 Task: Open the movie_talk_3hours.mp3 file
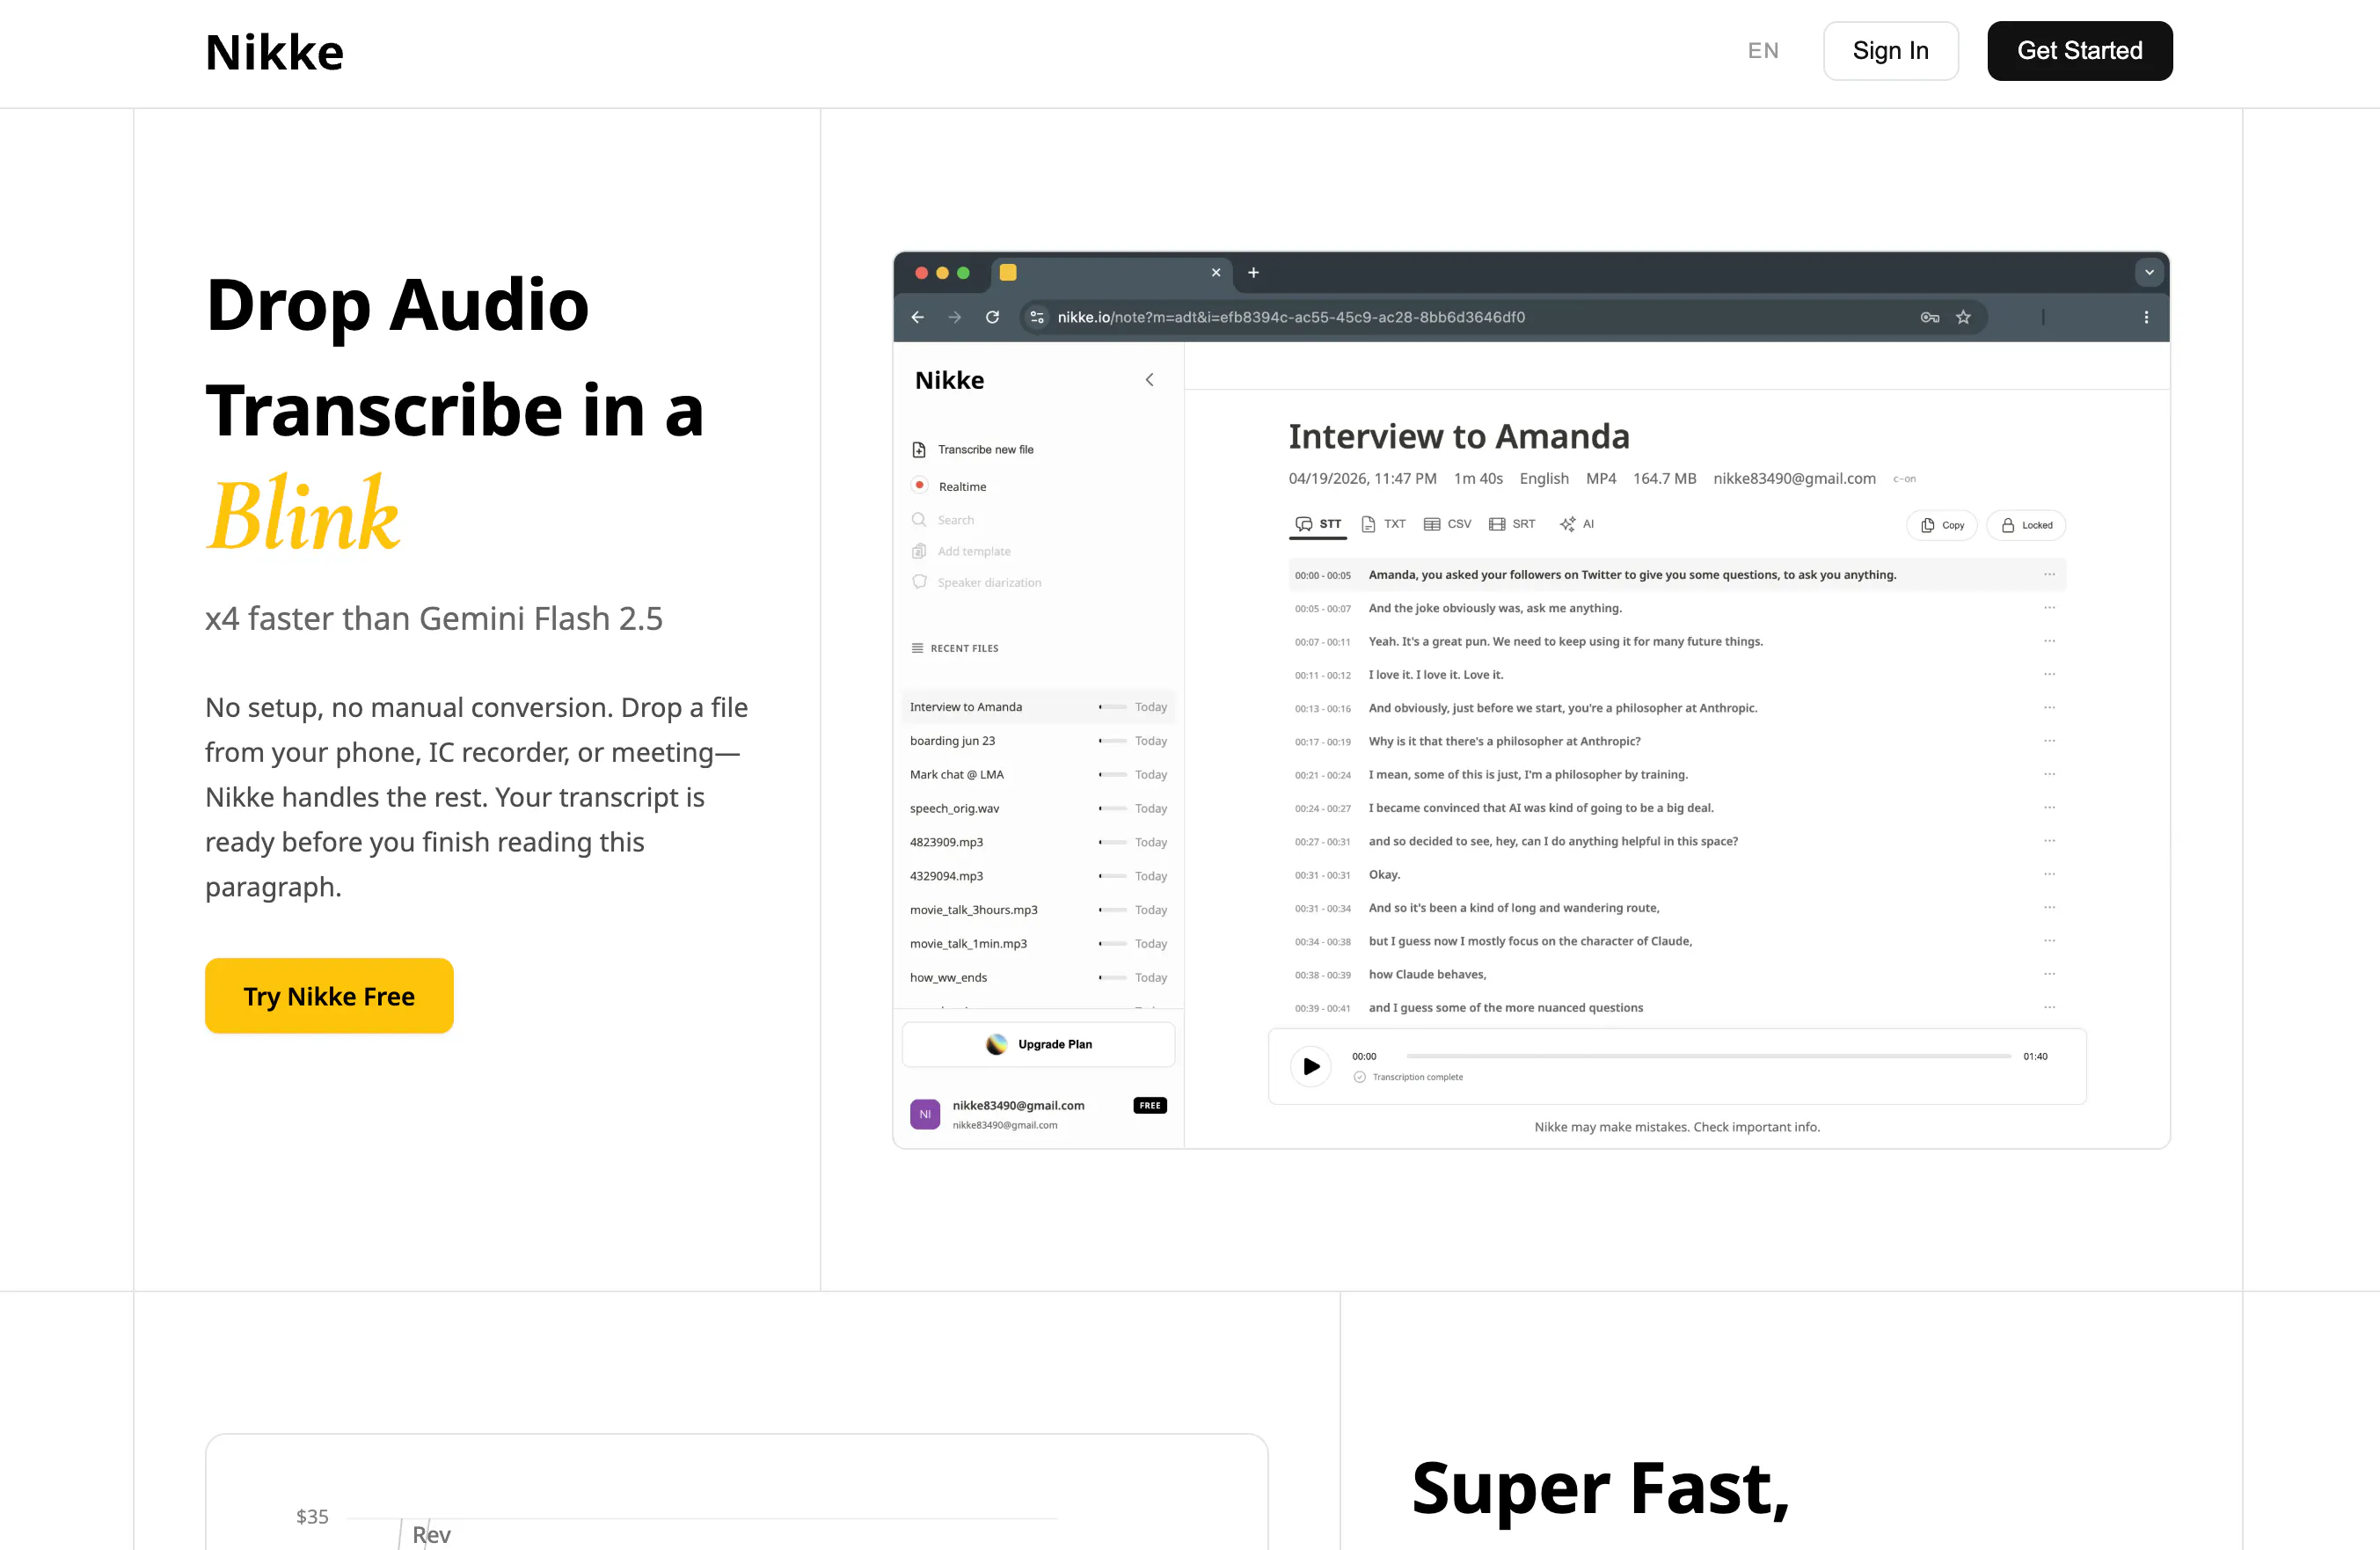(1038, 910)
